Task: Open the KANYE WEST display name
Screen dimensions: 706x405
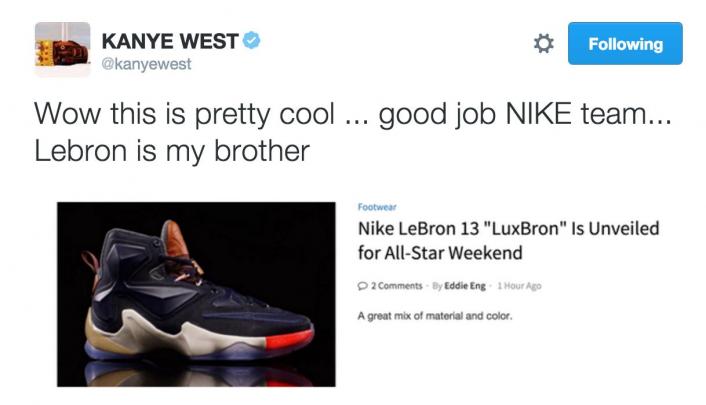Action: [170, 41]
